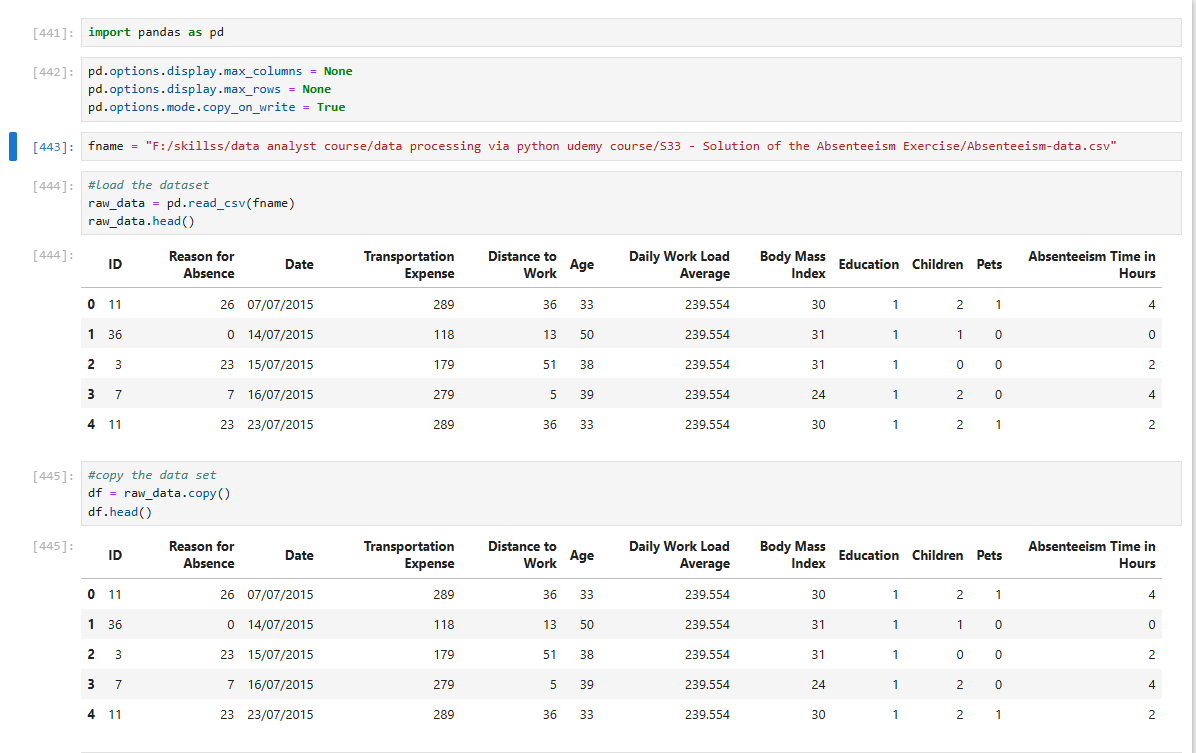The width and height of the screenshot is (1196, 753).
Task: Click 'Transportation Expense' header in output 445
Action: (409, 555)
